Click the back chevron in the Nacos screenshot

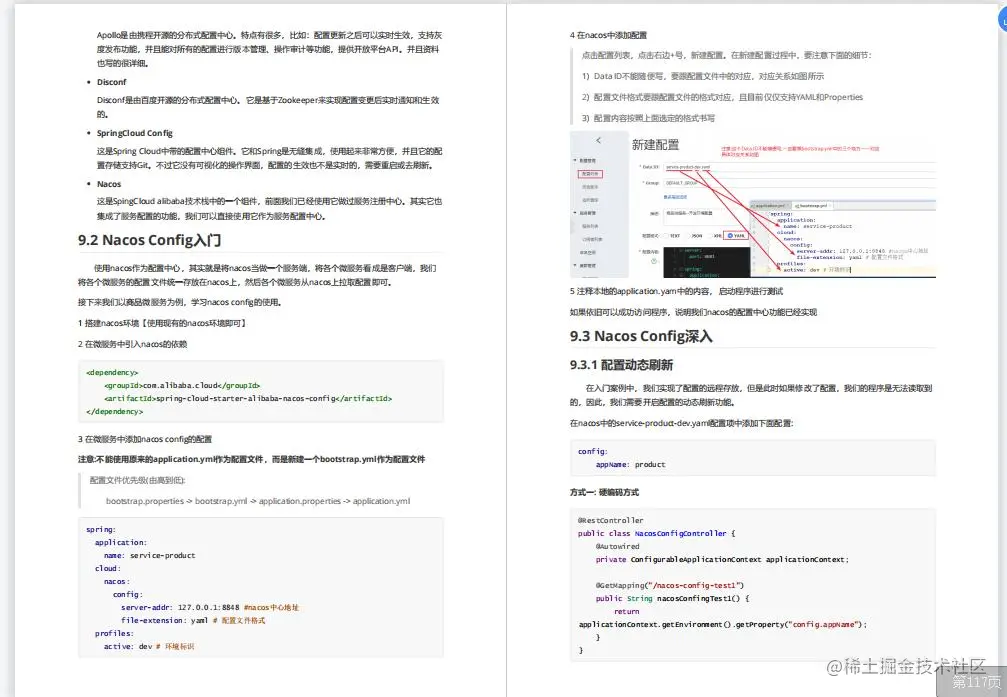[599, 140]
